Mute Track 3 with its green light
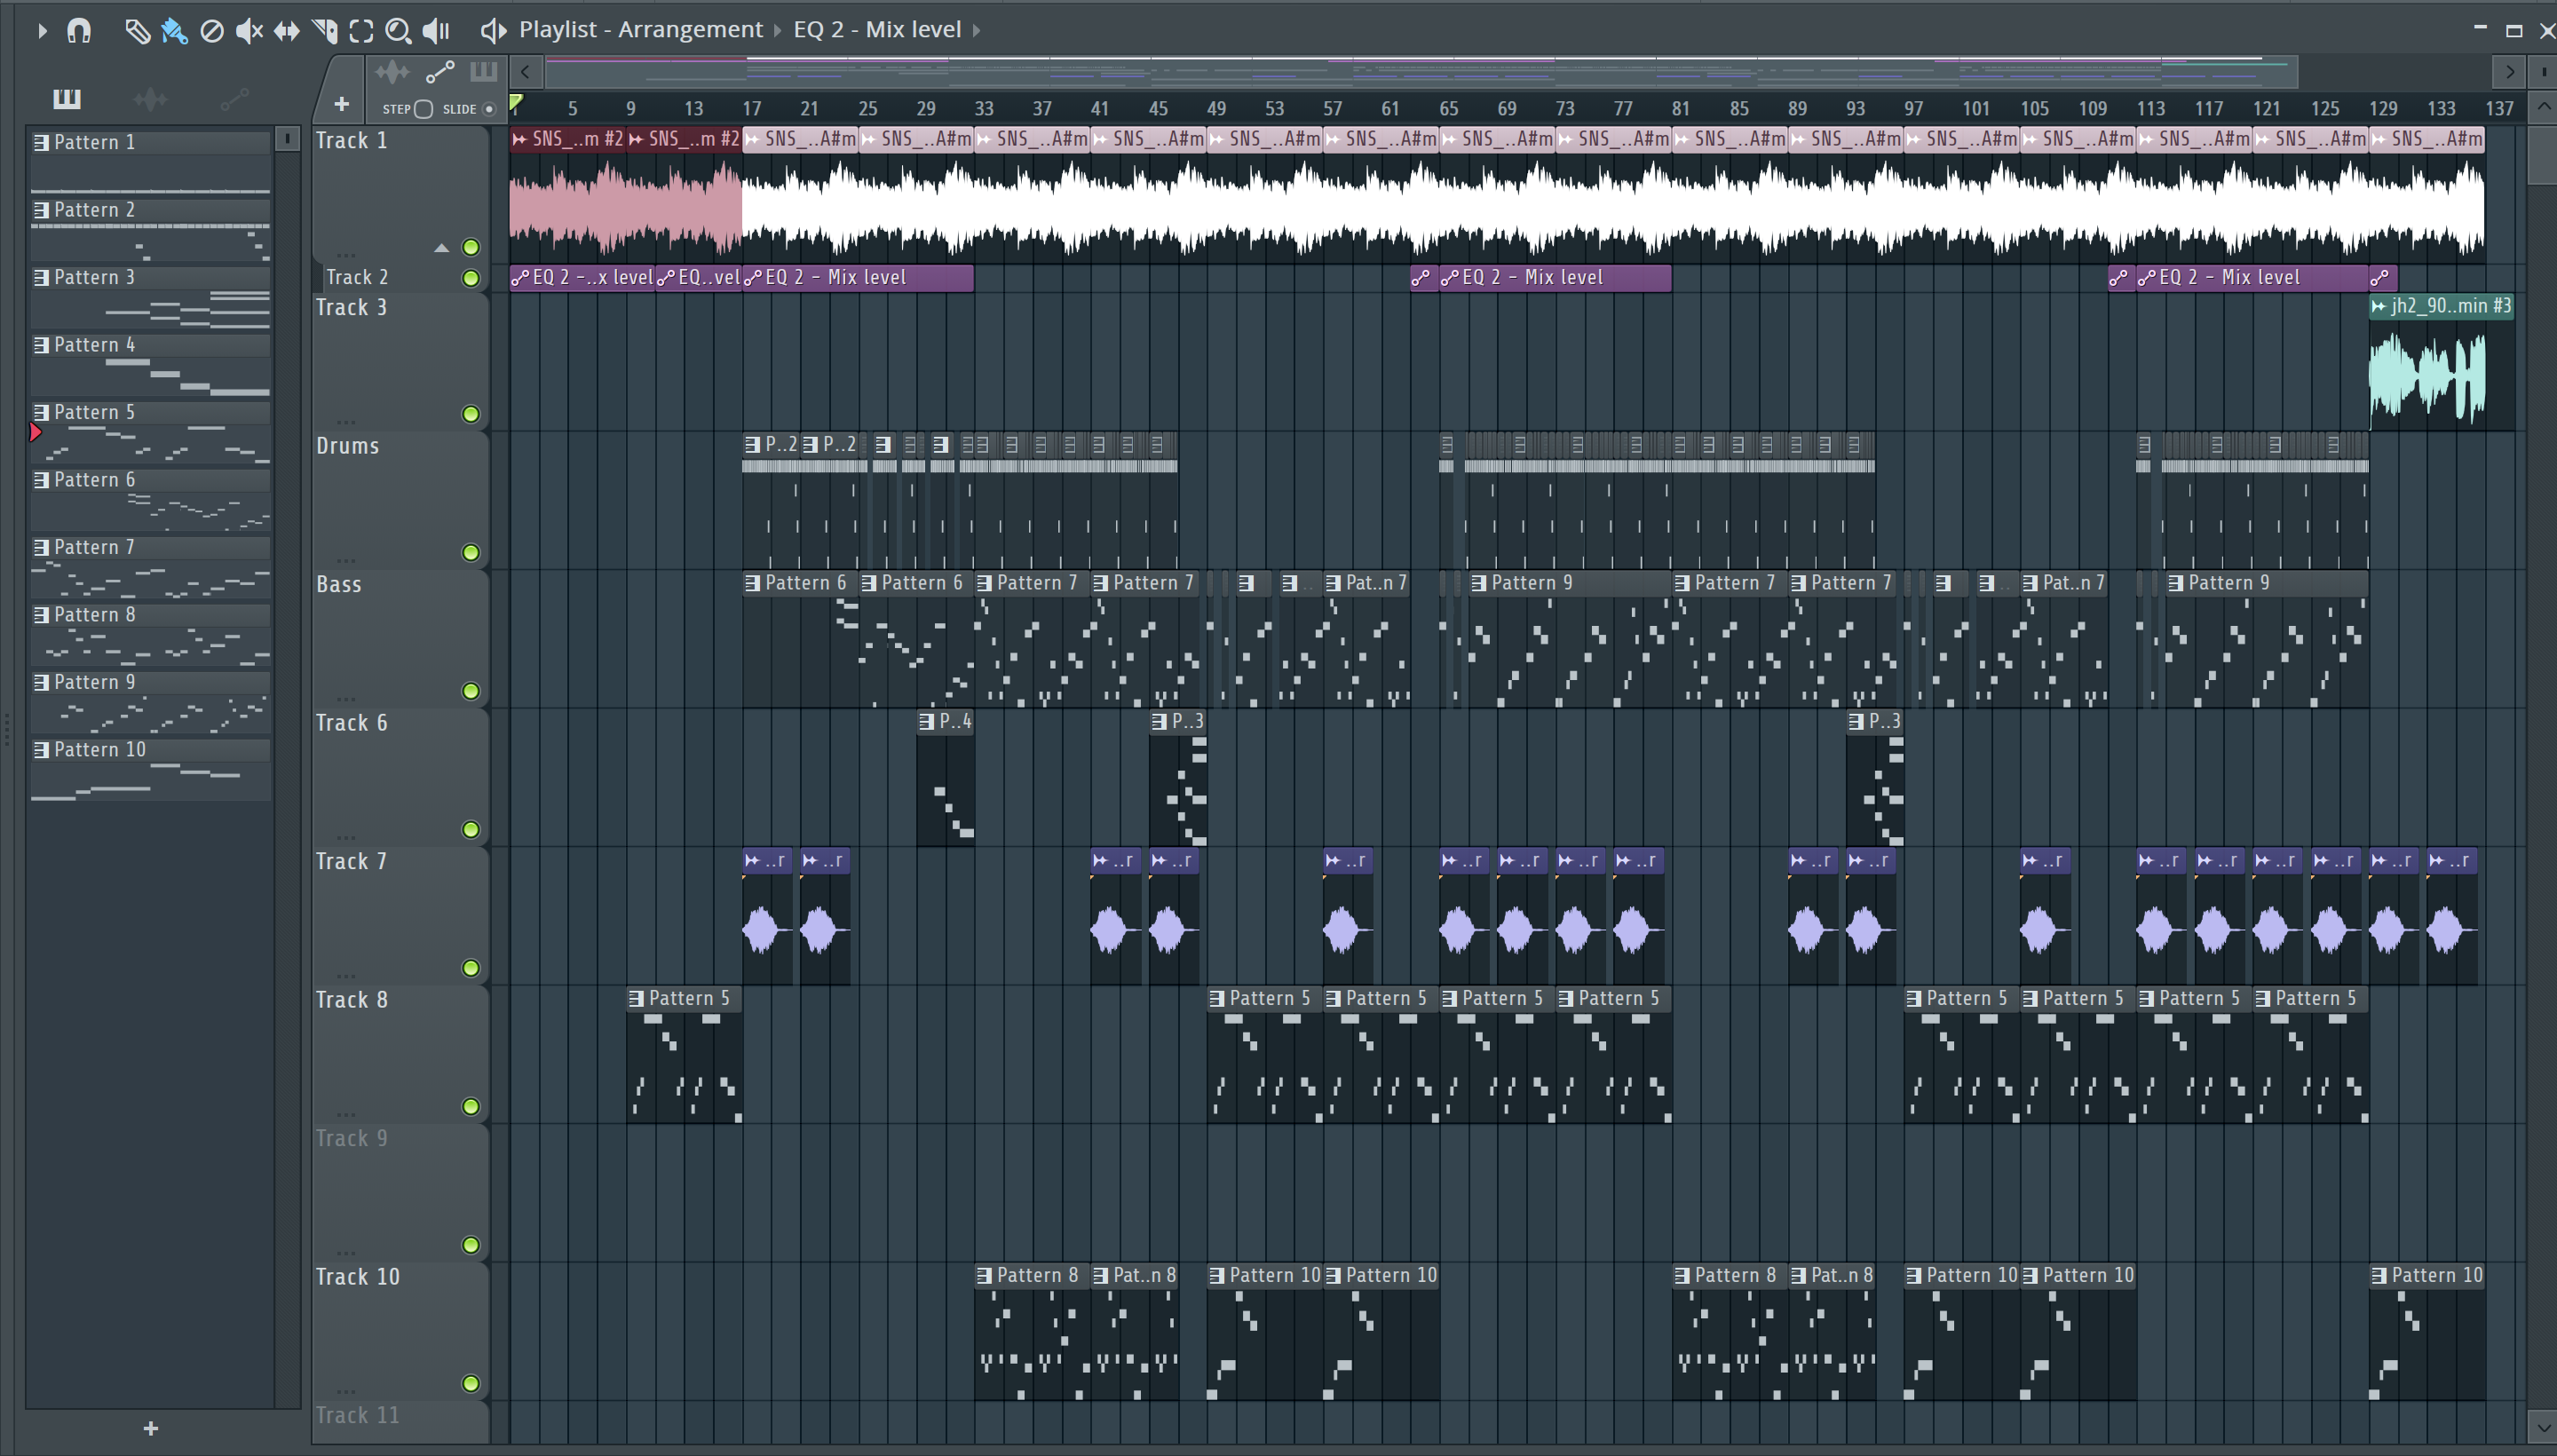The width and height of the screenshot is (2557, 1456). [470, 414]
